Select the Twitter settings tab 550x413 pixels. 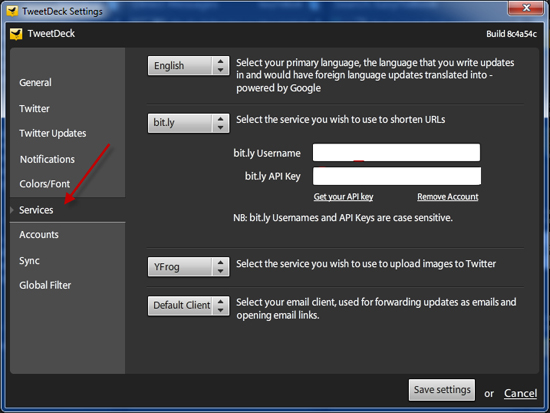point(34,108)
